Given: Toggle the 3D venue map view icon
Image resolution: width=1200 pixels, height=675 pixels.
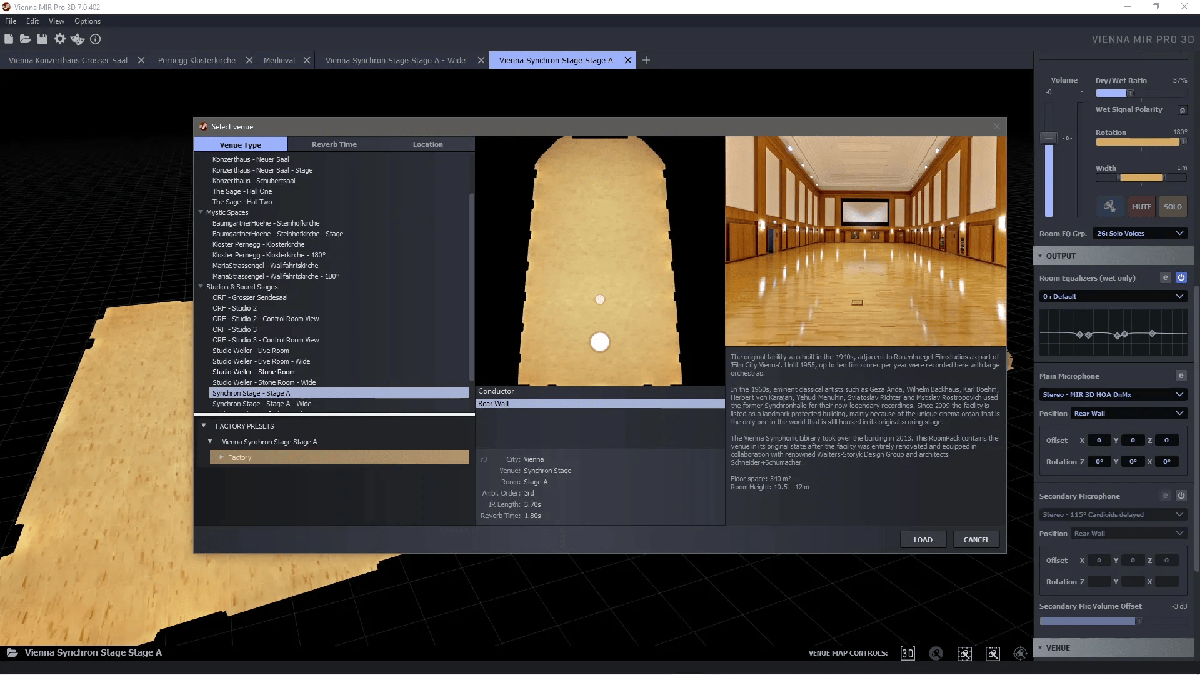Looking at the screenshot, I should click(x=908, y=653).
